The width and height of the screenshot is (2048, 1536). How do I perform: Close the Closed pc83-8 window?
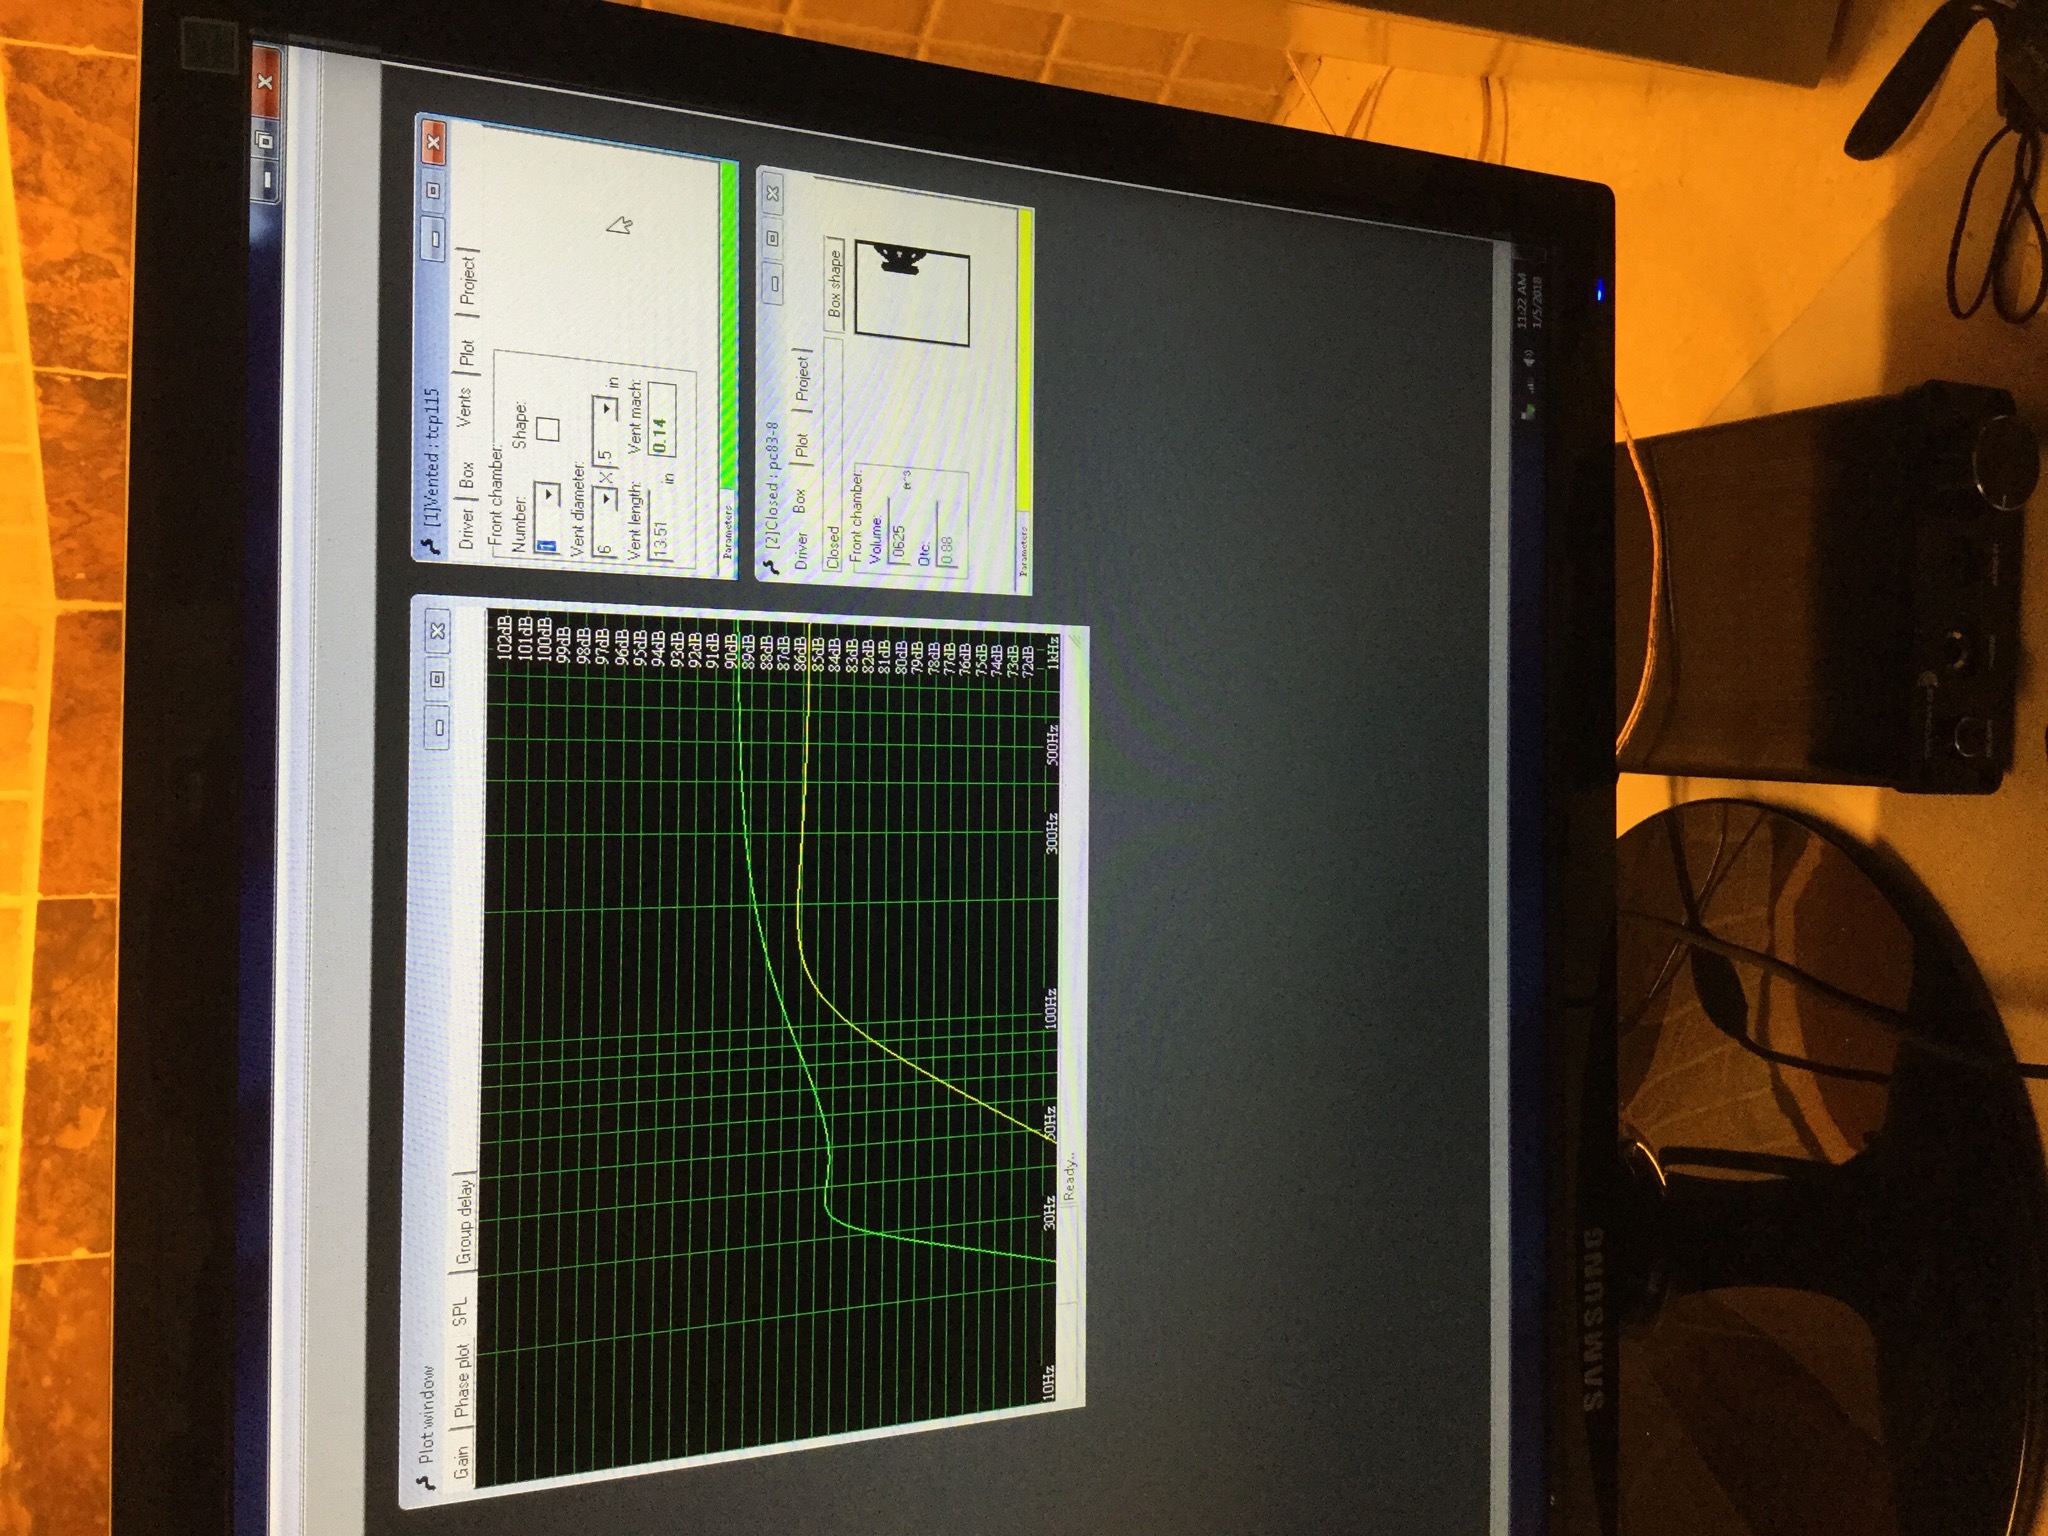pos(771,192)
